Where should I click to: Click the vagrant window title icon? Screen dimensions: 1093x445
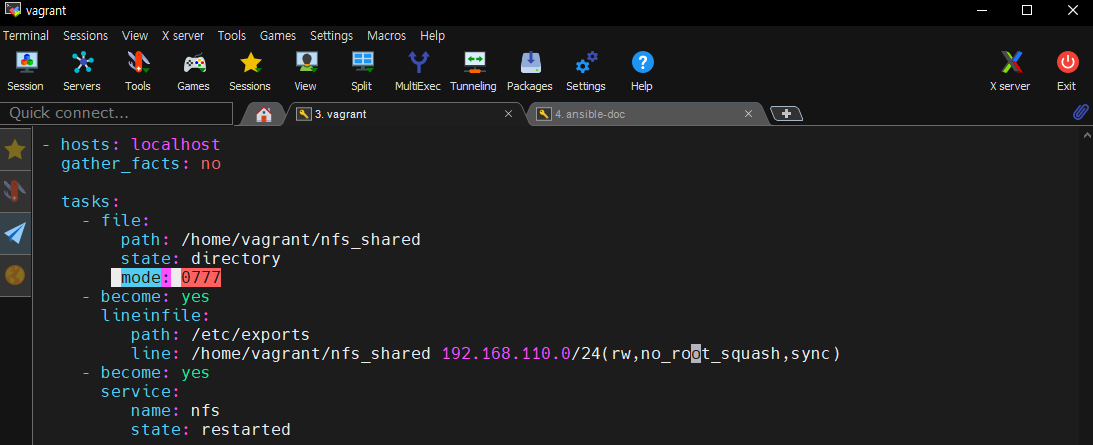tap(13, 10)
